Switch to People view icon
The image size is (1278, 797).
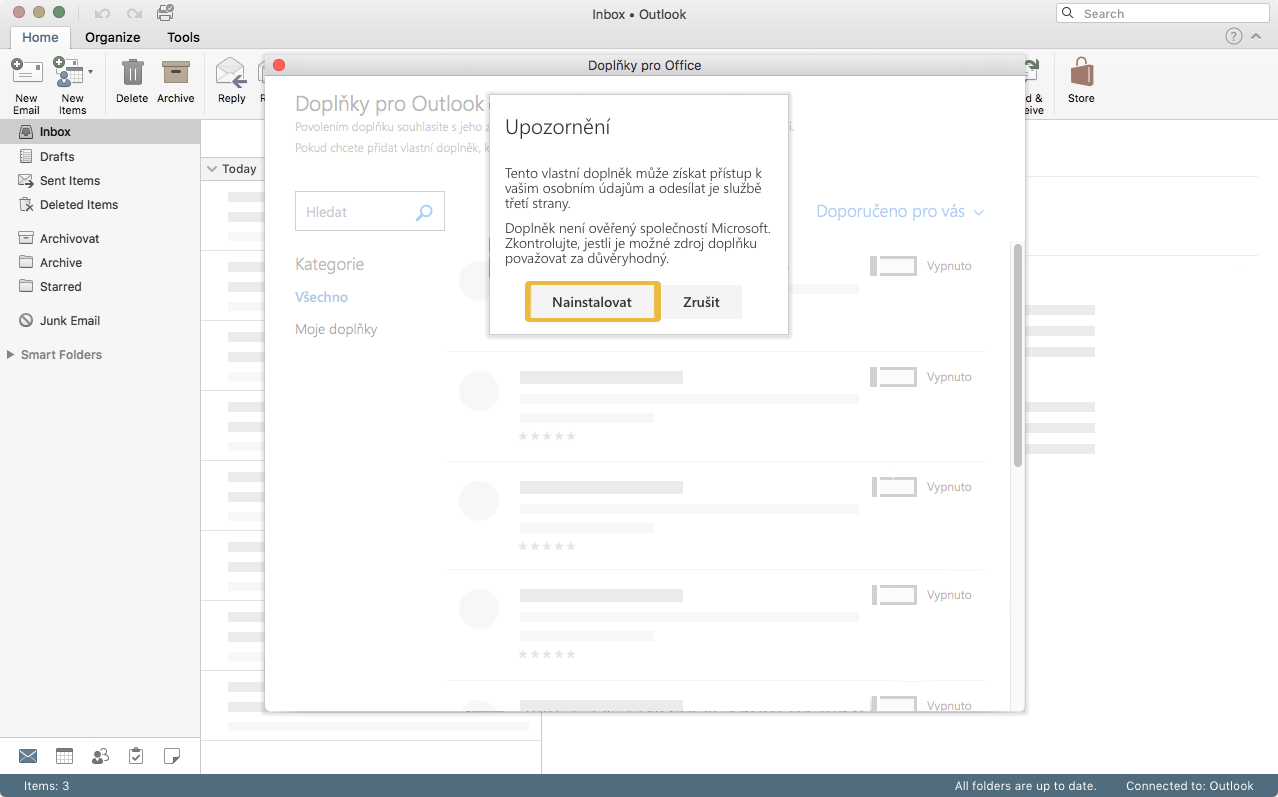[100, 756]
